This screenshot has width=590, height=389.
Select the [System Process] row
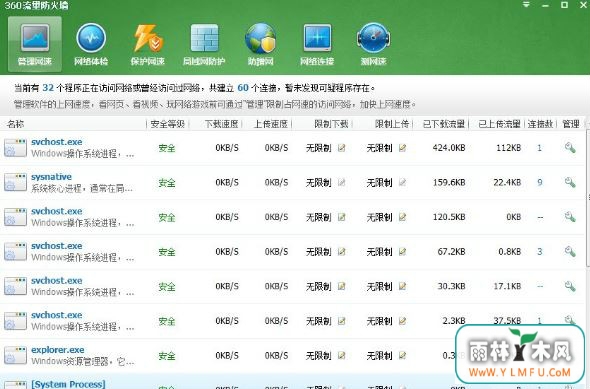pos(293,381)
